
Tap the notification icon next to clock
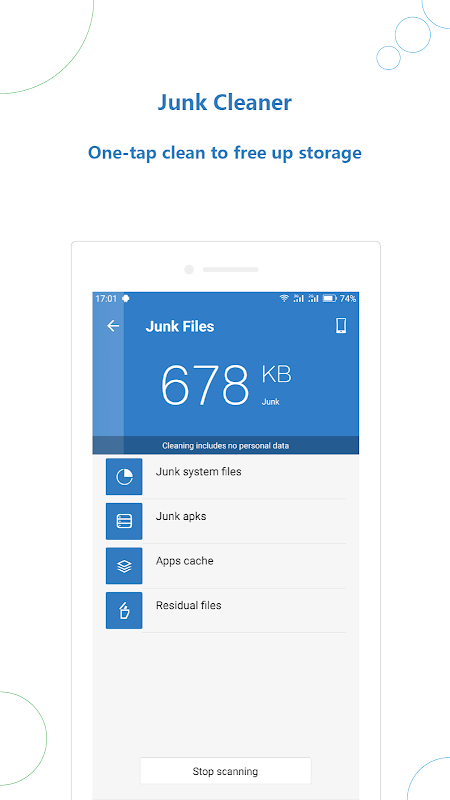126,298
